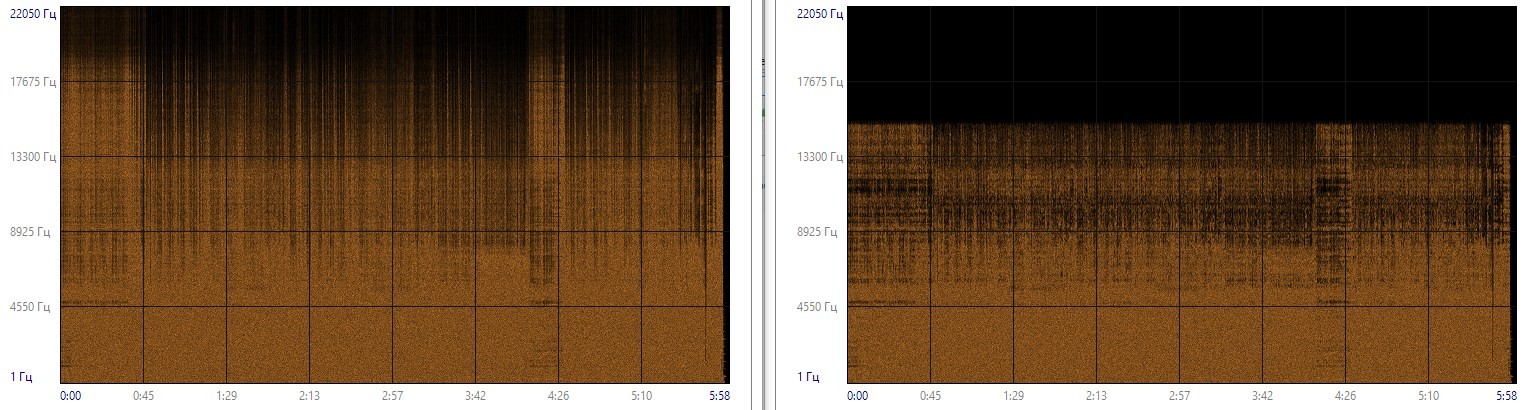The width and height of the screenshot is (1526, 410).
Task: Click the 5:58 end time on left spectrogram
Action: tap(719, 396)
